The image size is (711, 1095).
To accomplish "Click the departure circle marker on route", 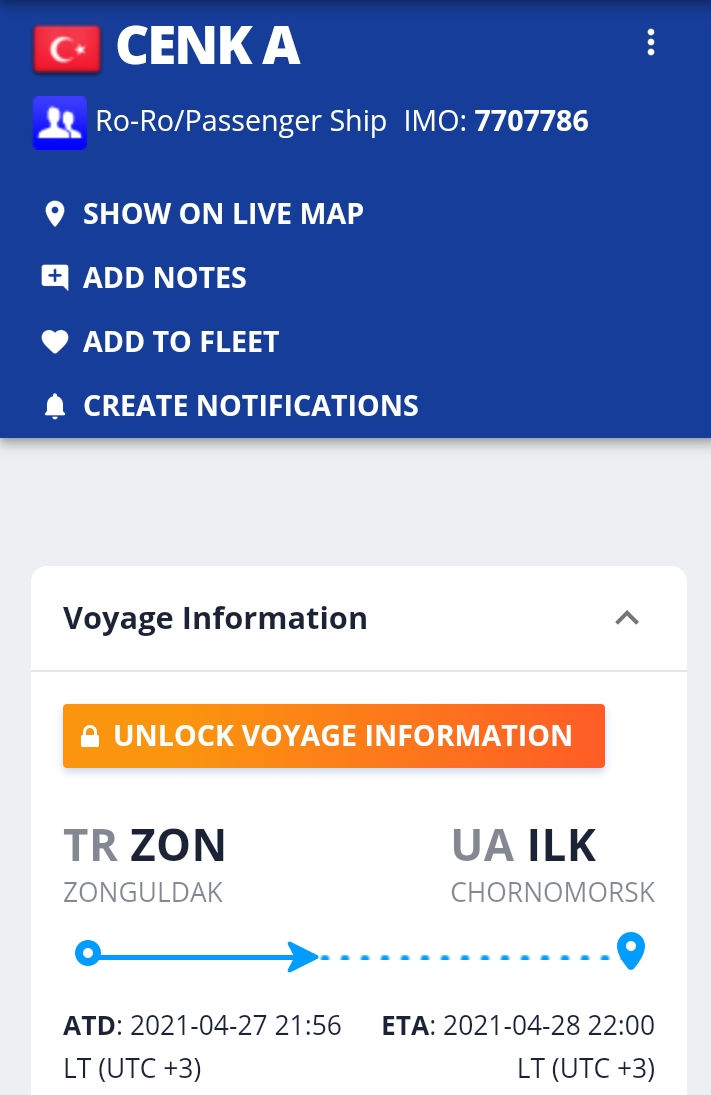I will 87,953.
